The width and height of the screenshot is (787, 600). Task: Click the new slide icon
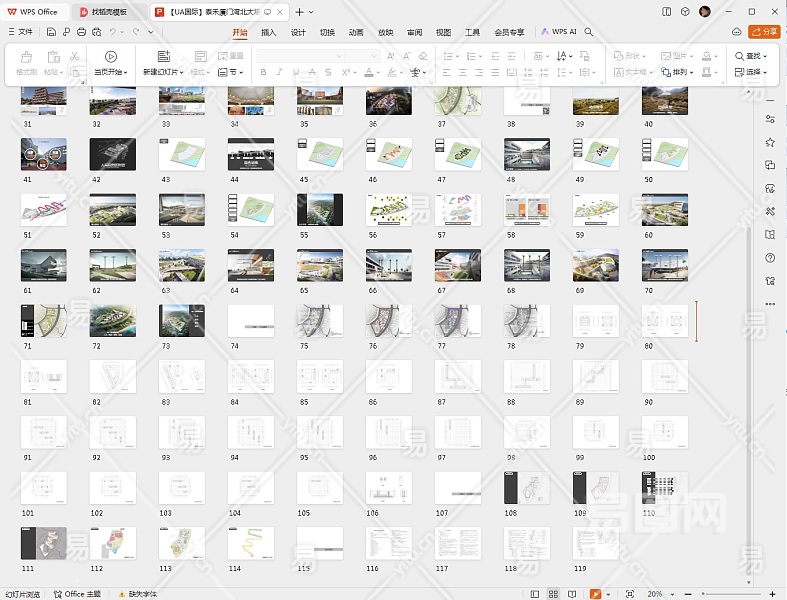163,57
